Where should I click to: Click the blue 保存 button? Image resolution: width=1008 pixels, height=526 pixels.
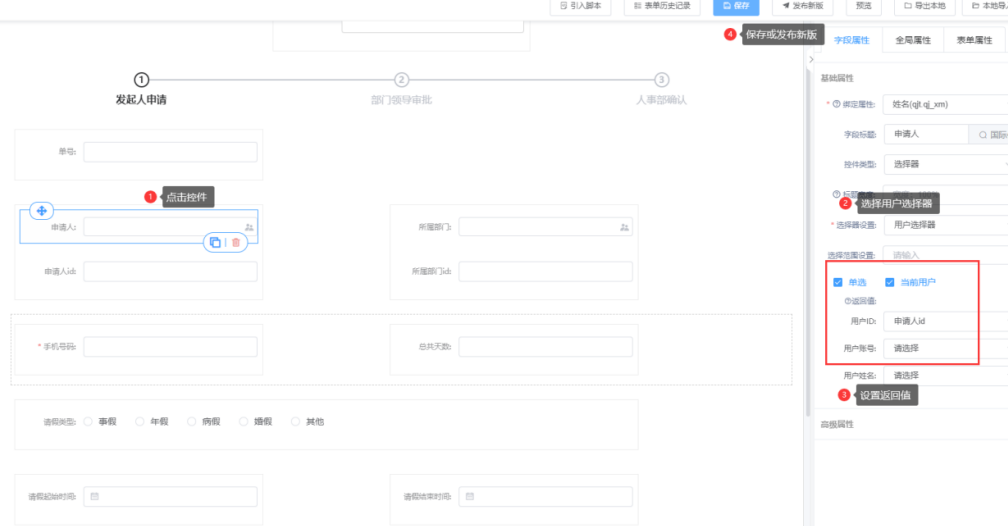736,6
